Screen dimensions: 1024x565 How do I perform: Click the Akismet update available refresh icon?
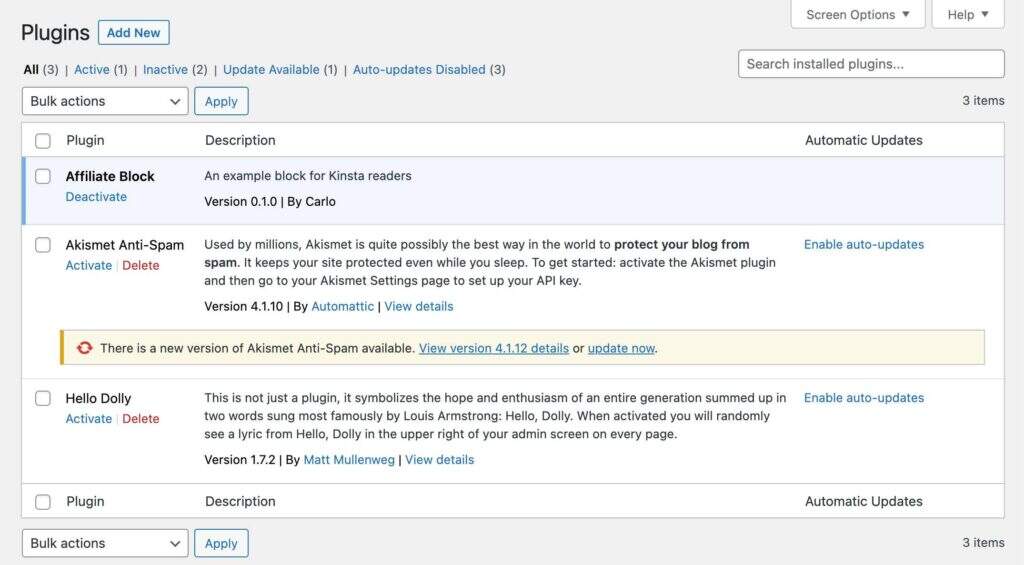pos(85,348)
